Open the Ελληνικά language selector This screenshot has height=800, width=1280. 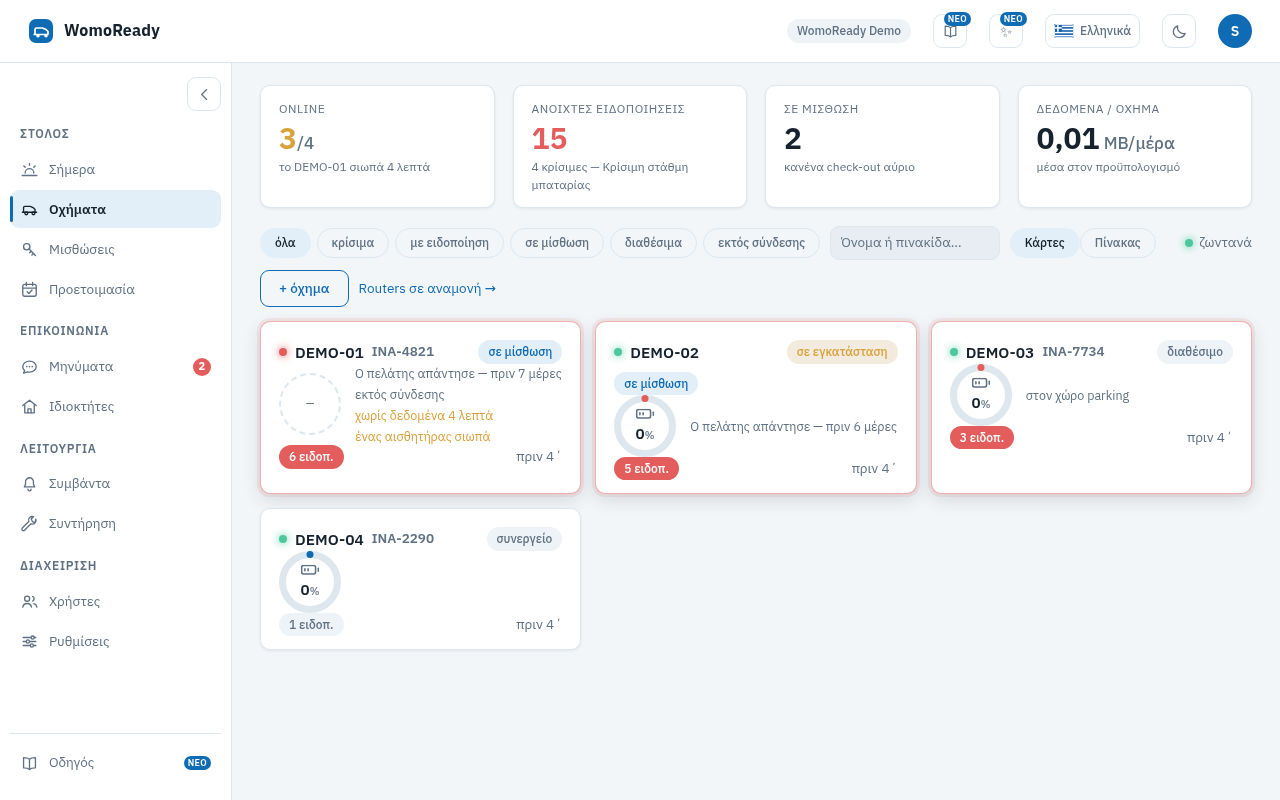pyautogui.click(x=1092, y=31)
